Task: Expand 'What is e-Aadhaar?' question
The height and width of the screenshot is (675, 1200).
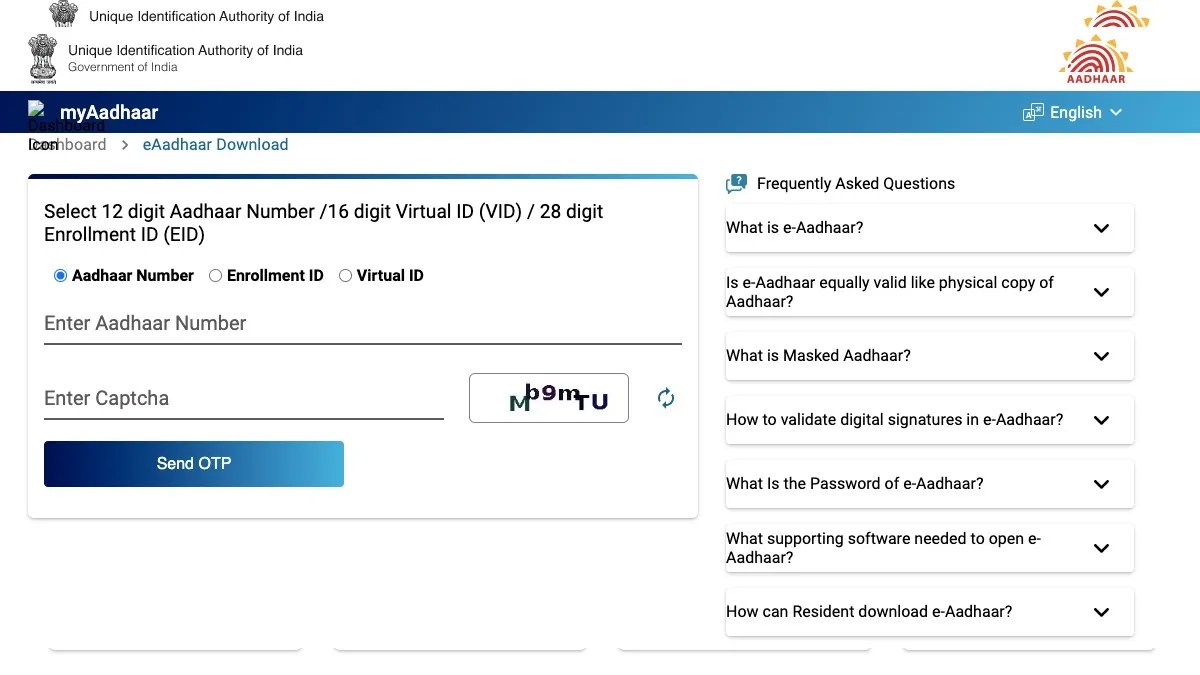Action: 930,228
